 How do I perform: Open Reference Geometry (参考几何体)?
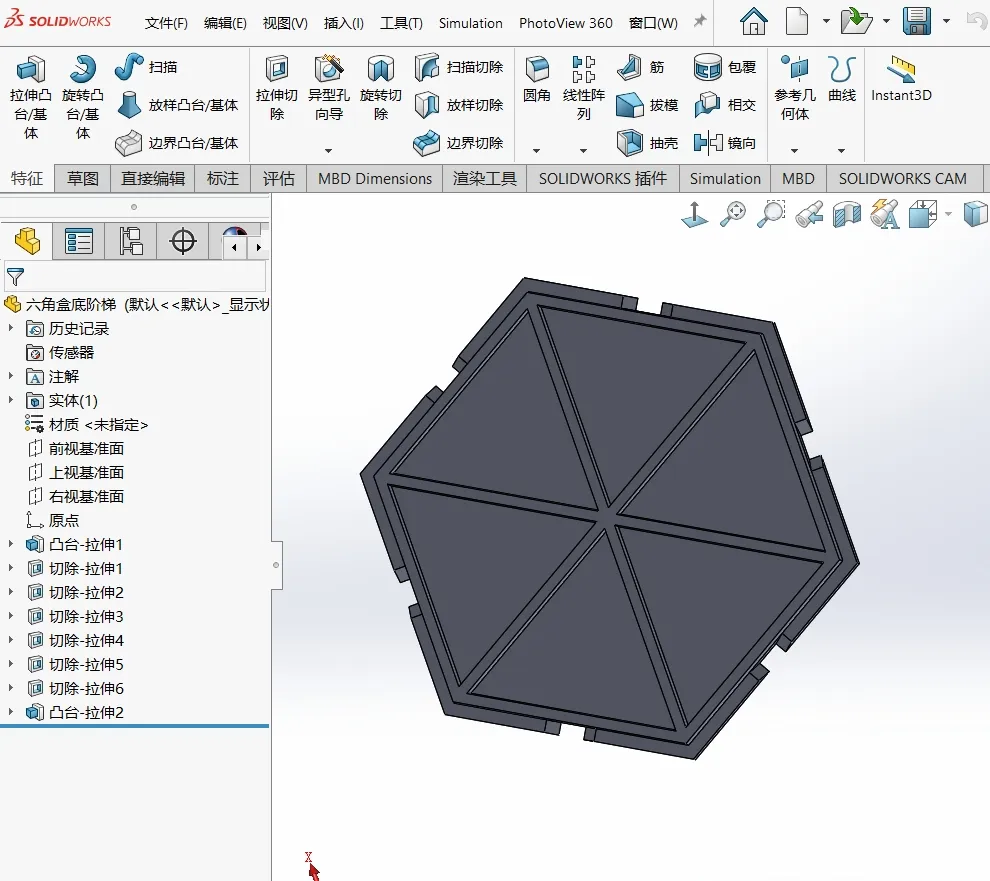pos(795,88)
